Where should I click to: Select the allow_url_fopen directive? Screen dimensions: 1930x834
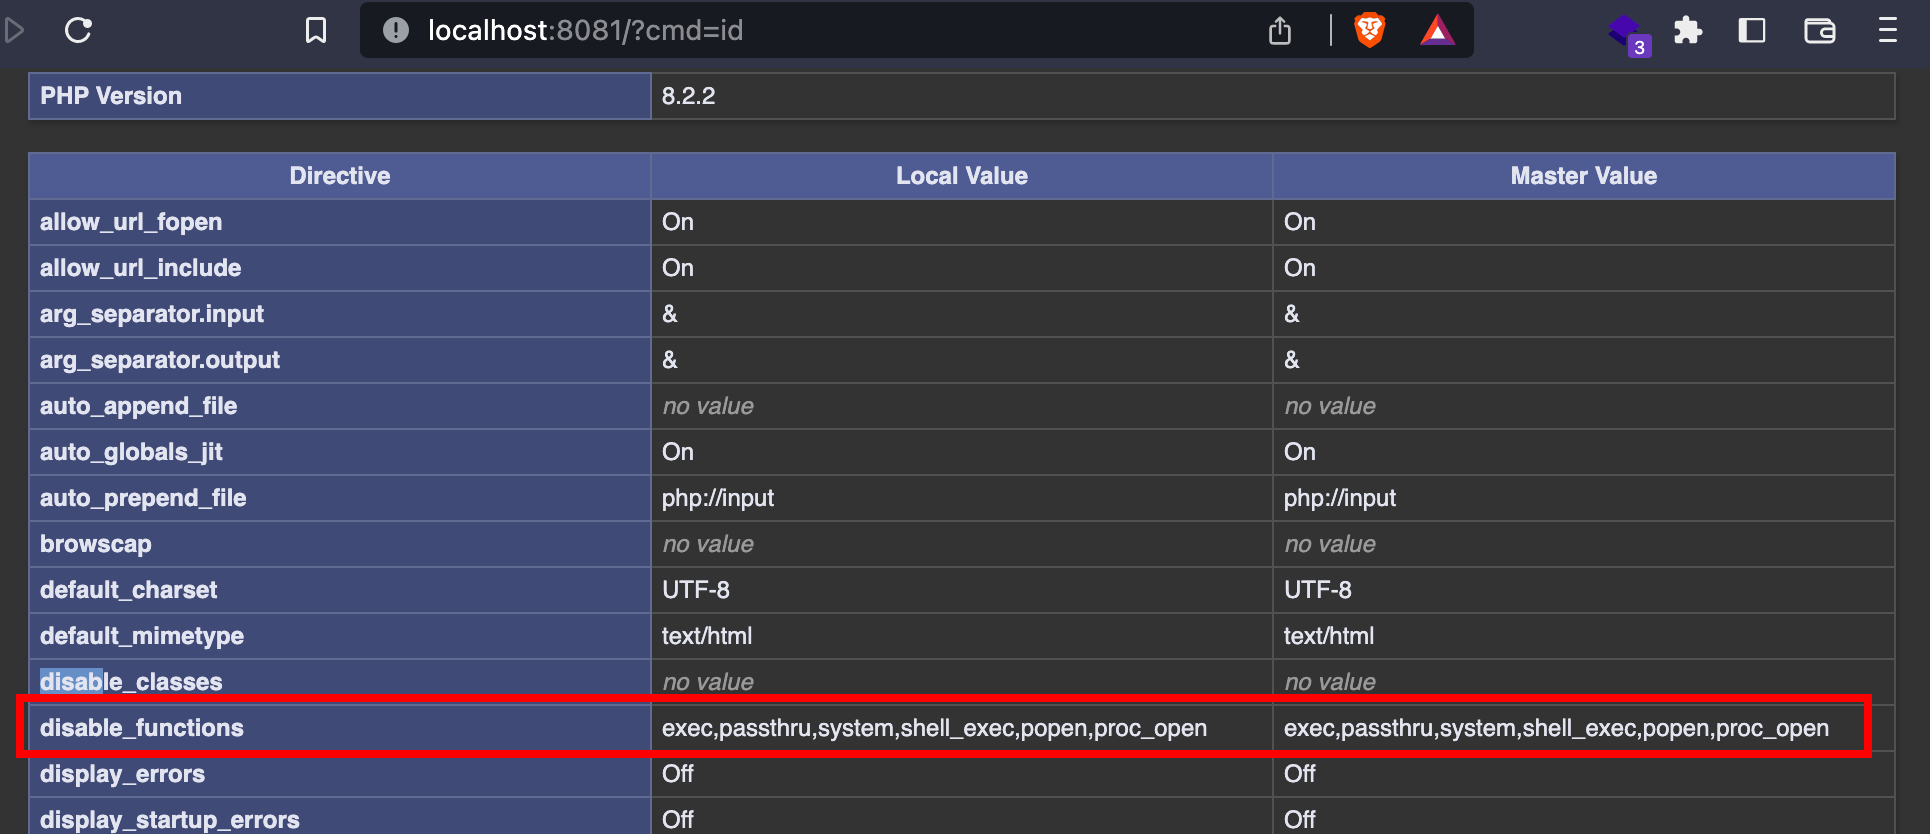[x=131, y=222]
